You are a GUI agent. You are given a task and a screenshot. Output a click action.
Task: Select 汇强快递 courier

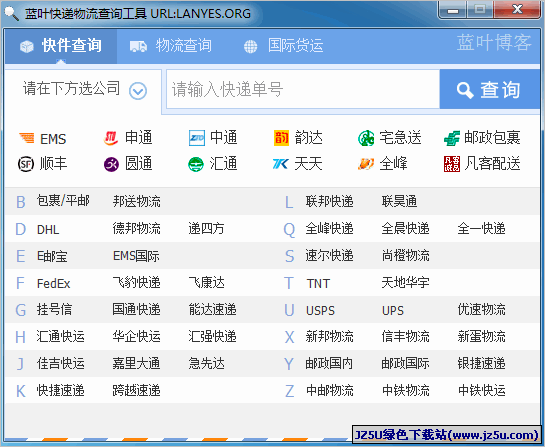(212, 336)
